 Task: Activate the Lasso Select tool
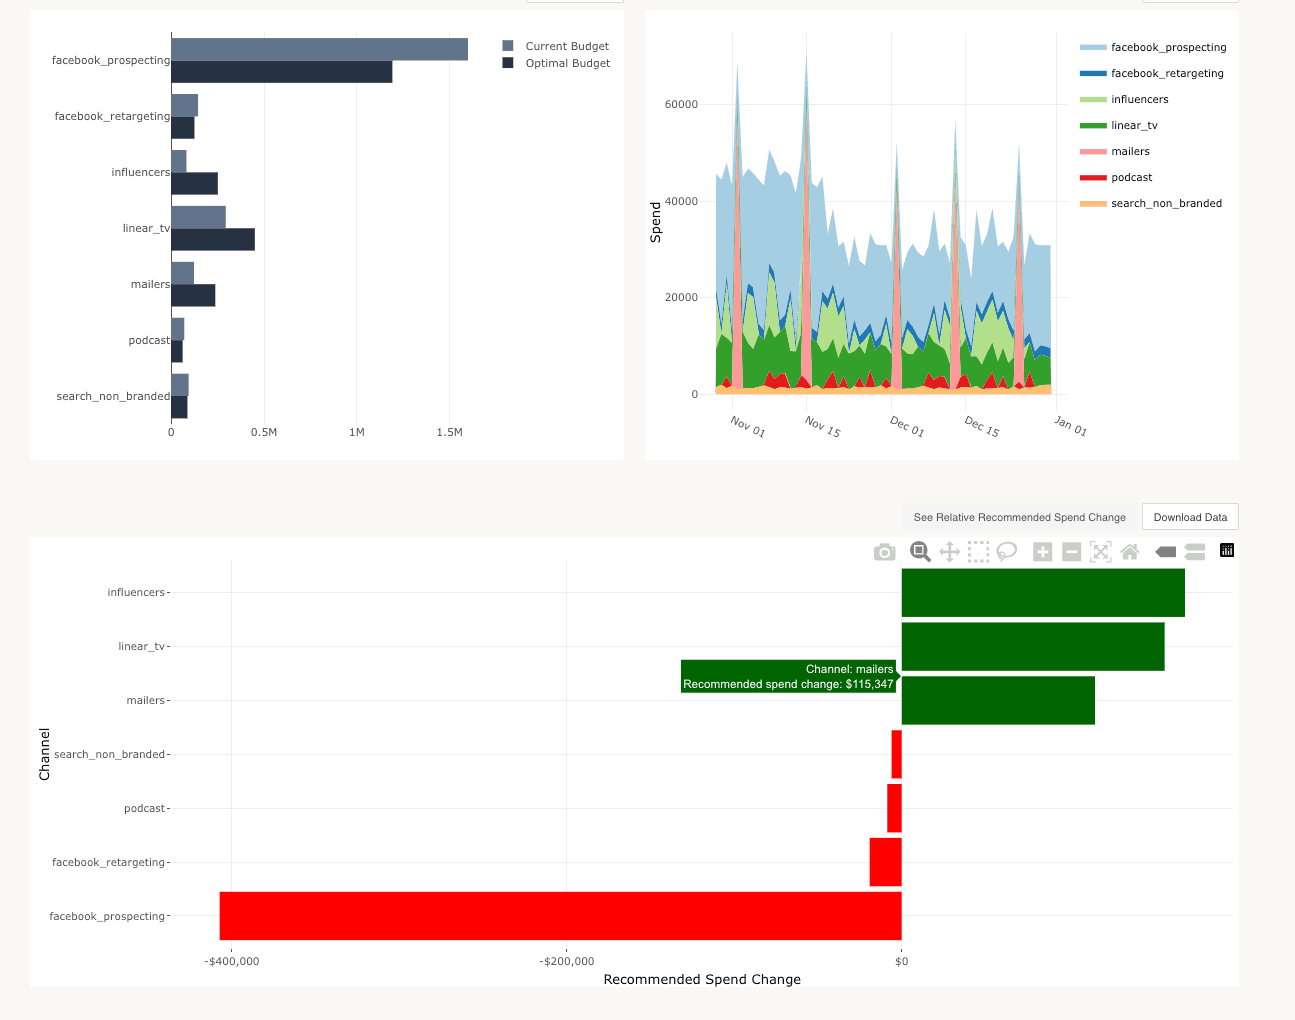(1007, 552)
